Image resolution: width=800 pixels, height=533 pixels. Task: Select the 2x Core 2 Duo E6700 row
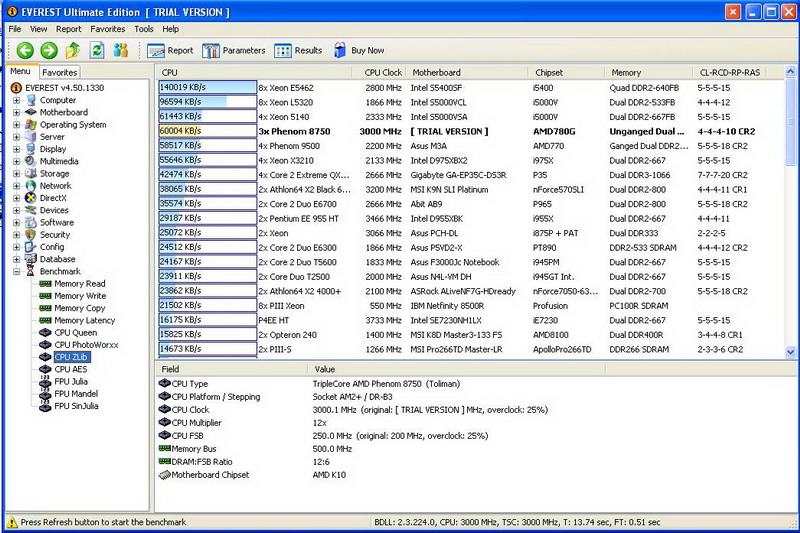pos(469,204)
